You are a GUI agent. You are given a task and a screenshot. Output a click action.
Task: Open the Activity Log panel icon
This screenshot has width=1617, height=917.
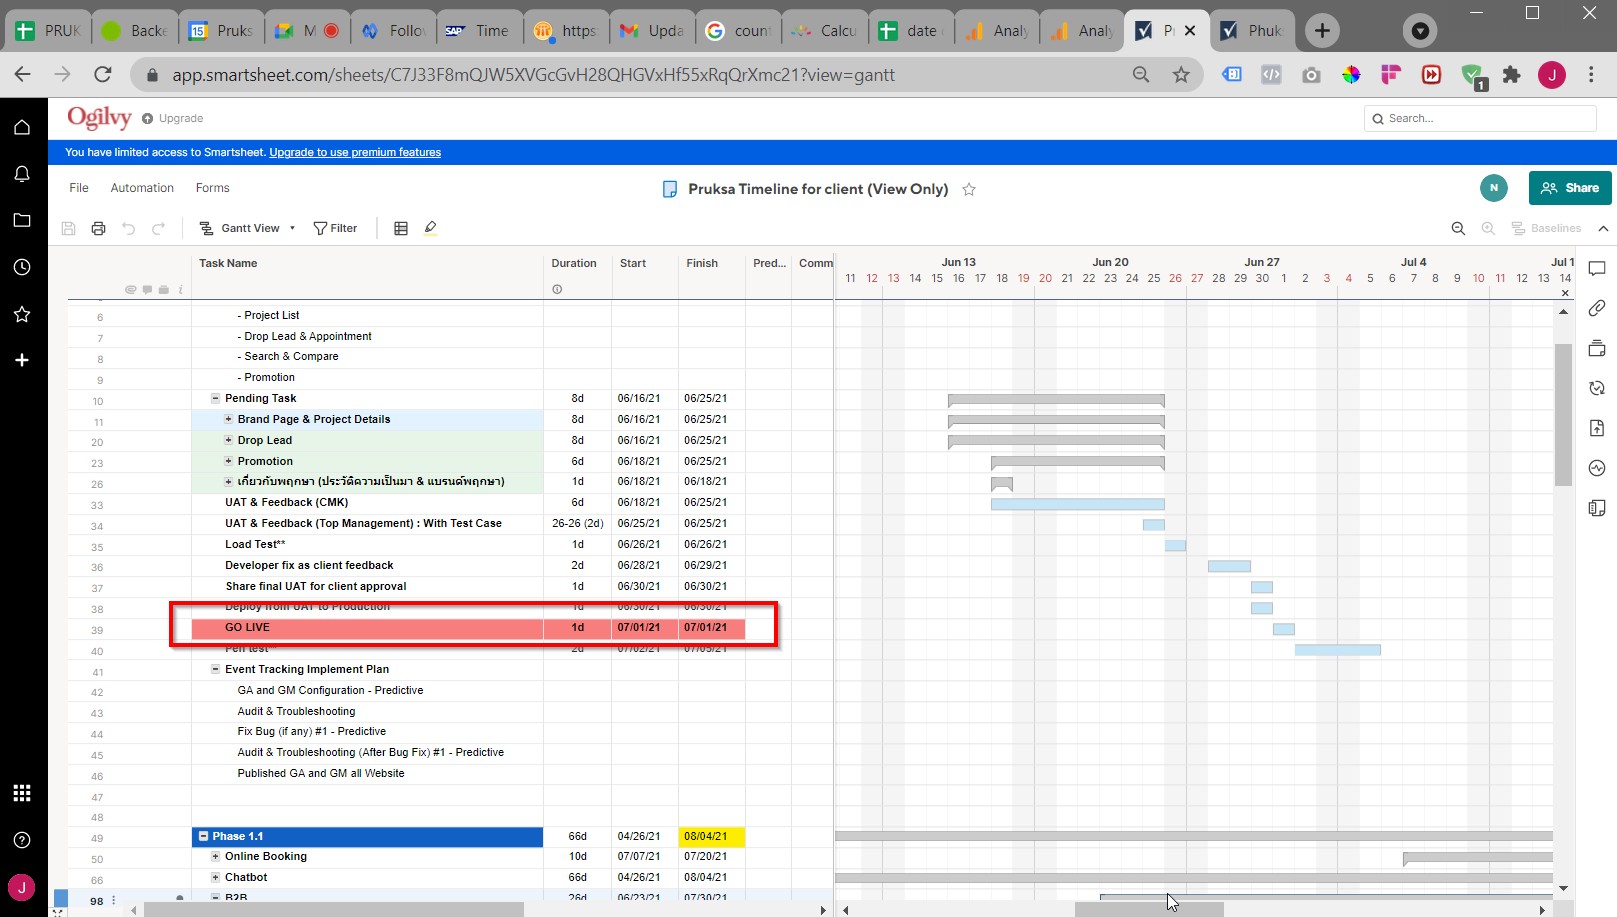(x=1597, y=468)
